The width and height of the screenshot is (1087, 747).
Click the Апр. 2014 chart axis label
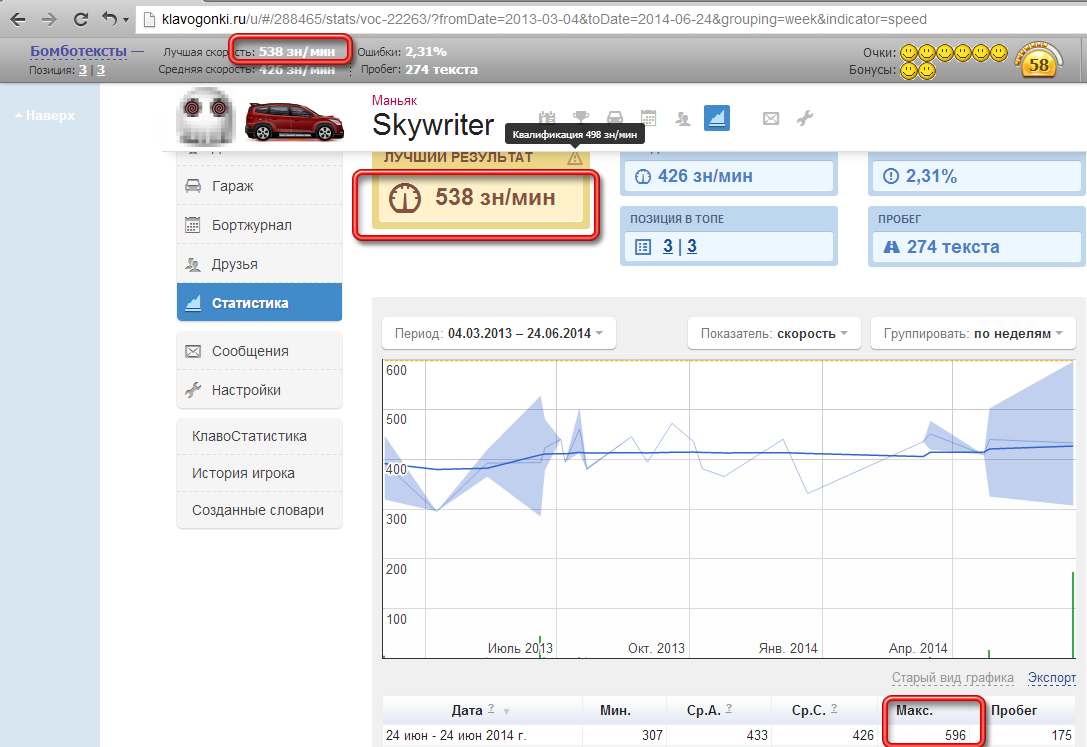click(919, 649)
